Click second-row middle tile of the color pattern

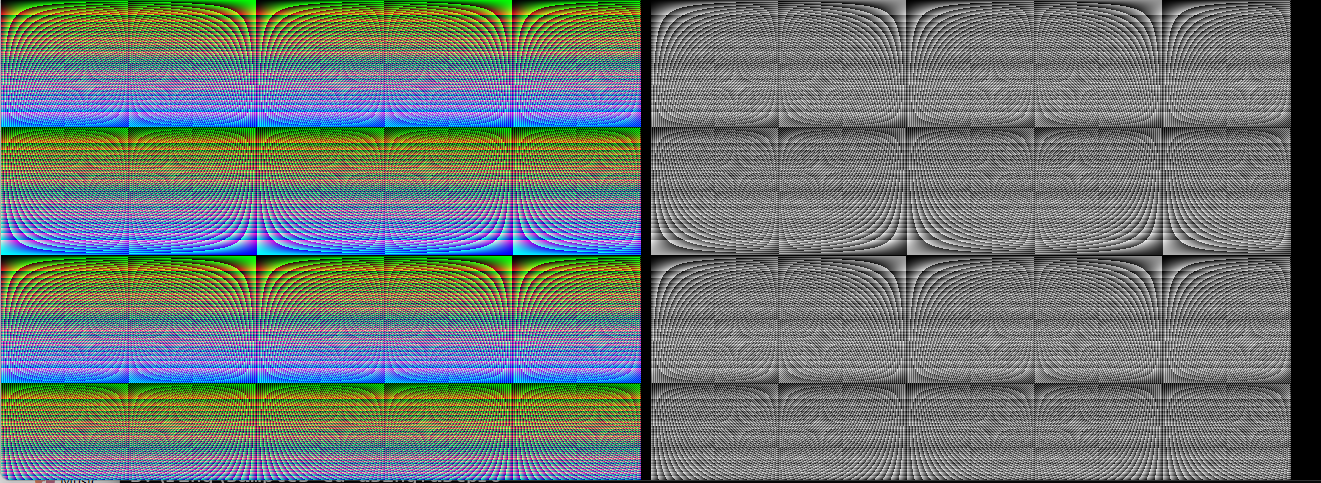click(320, 192)
